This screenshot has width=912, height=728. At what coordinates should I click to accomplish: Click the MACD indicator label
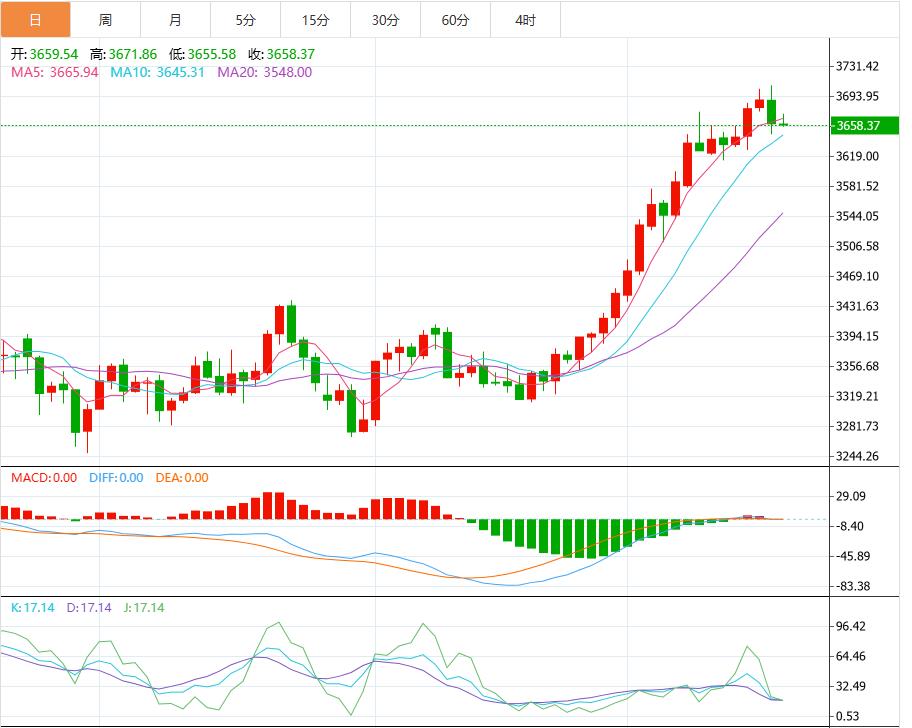click(43, 478)
